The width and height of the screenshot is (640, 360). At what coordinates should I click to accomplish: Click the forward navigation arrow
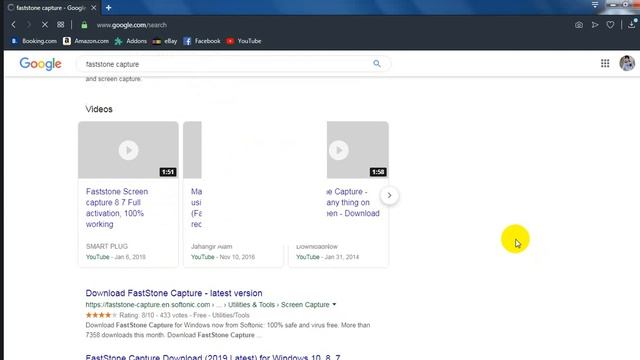pyautogui.click(x=29, y=25)
